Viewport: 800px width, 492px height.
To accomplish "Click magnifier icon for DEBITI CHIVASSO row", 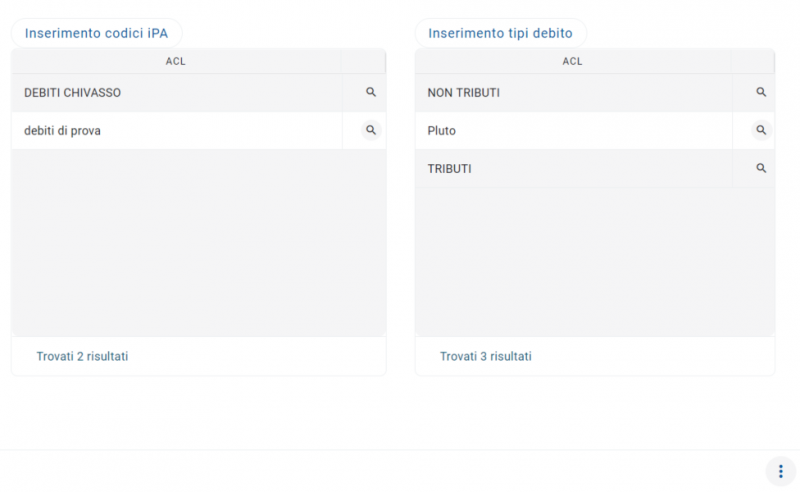I will (x=371, y=92).
